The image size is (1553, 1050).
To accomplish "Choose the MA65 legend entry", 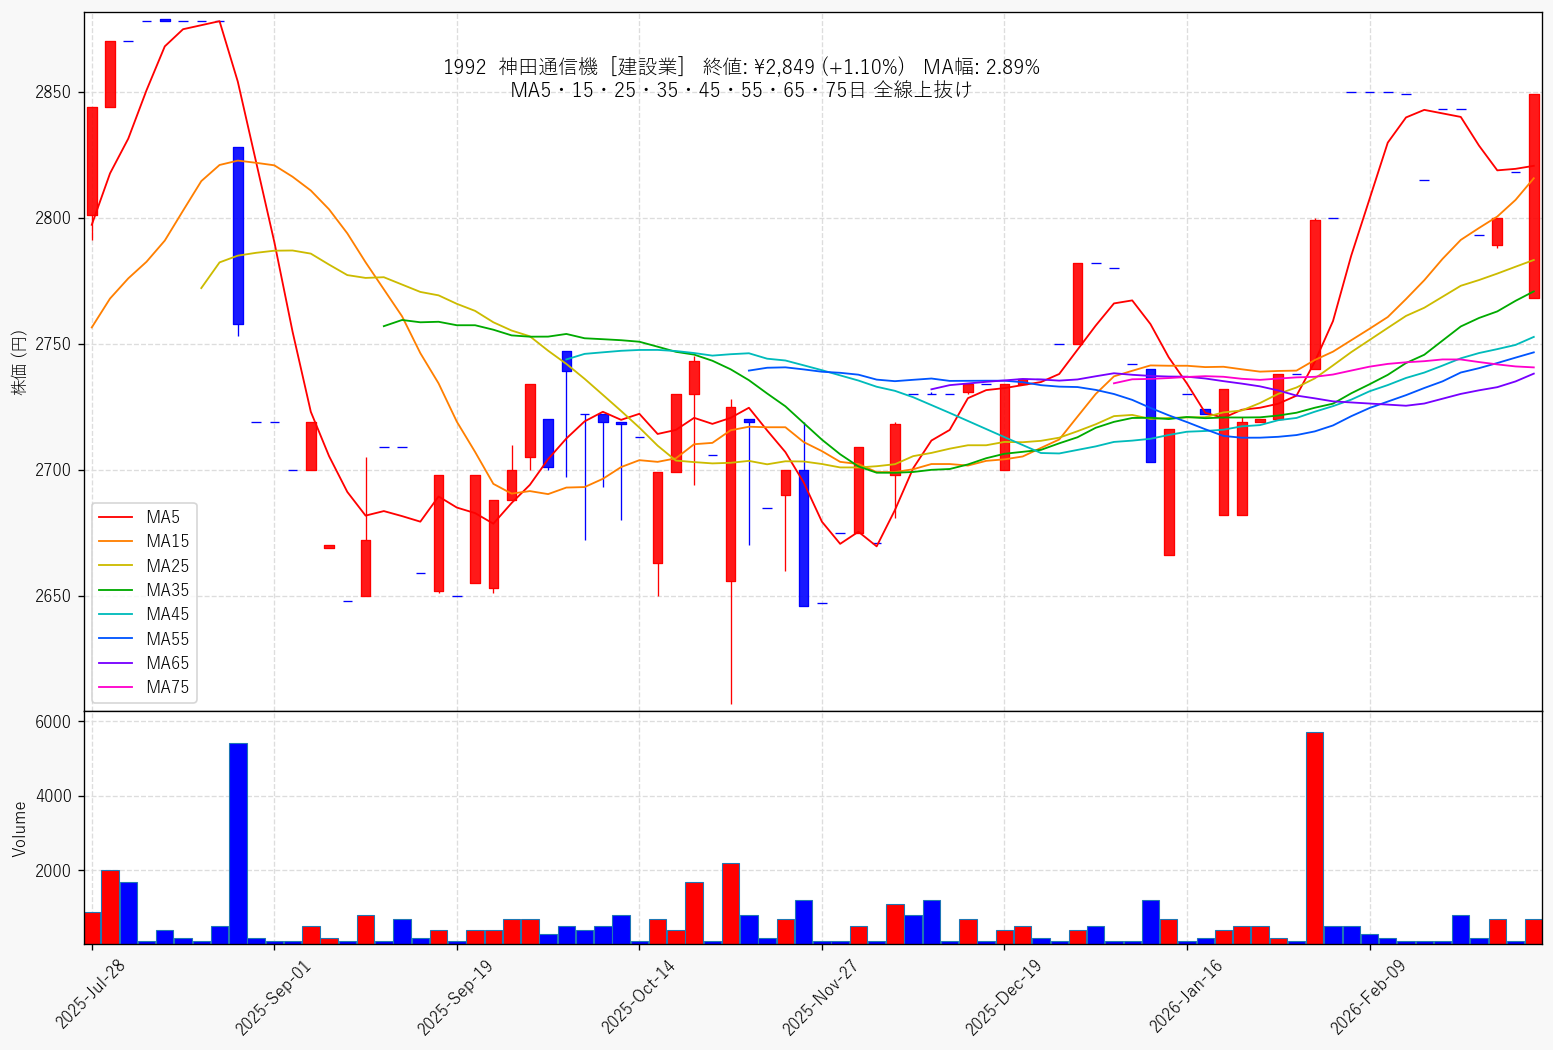I will [144, 663].
